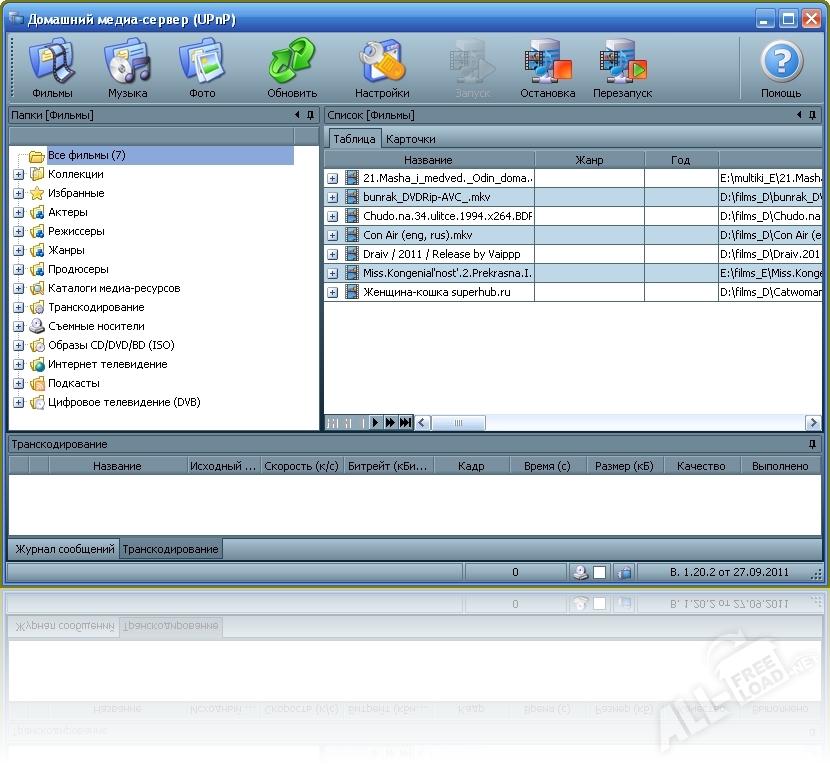
Task: Open Помощь (Help)
Action: click(x=781, y=69)
